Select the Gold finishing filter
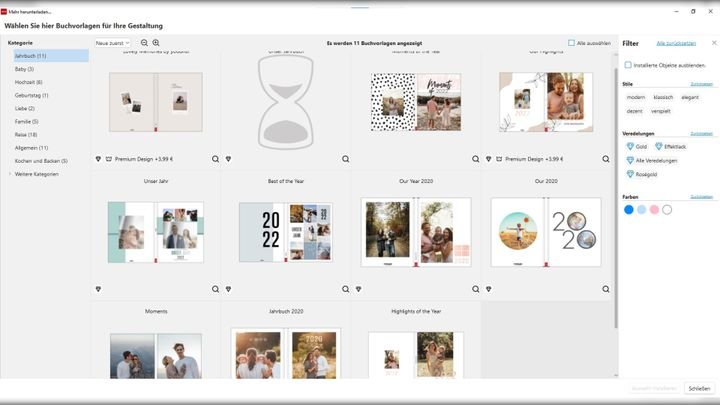 635,146
